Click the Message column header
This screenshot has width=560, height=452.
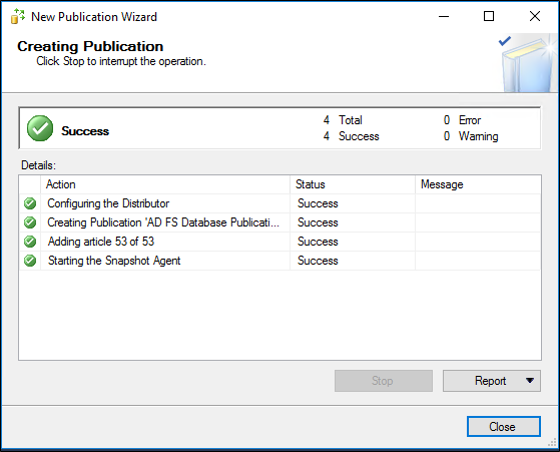(478, 185)
